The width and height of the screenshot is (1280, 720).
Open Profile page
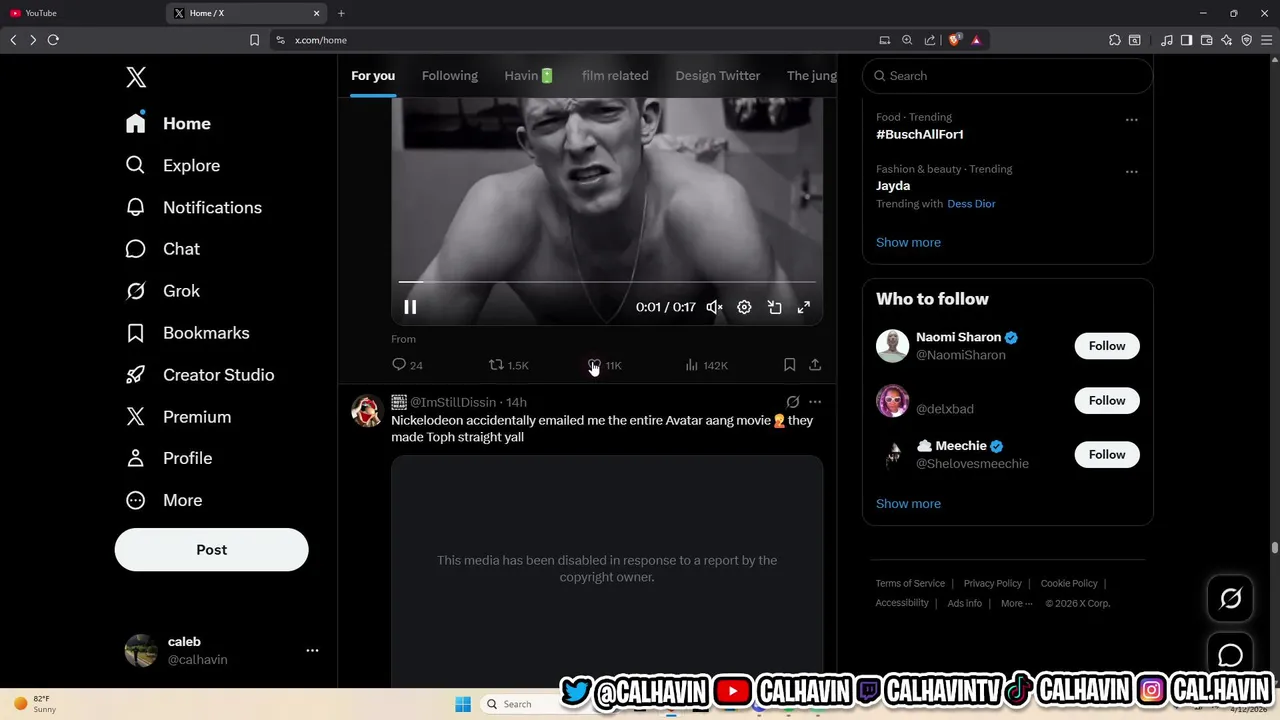click(x=168, y=458)
